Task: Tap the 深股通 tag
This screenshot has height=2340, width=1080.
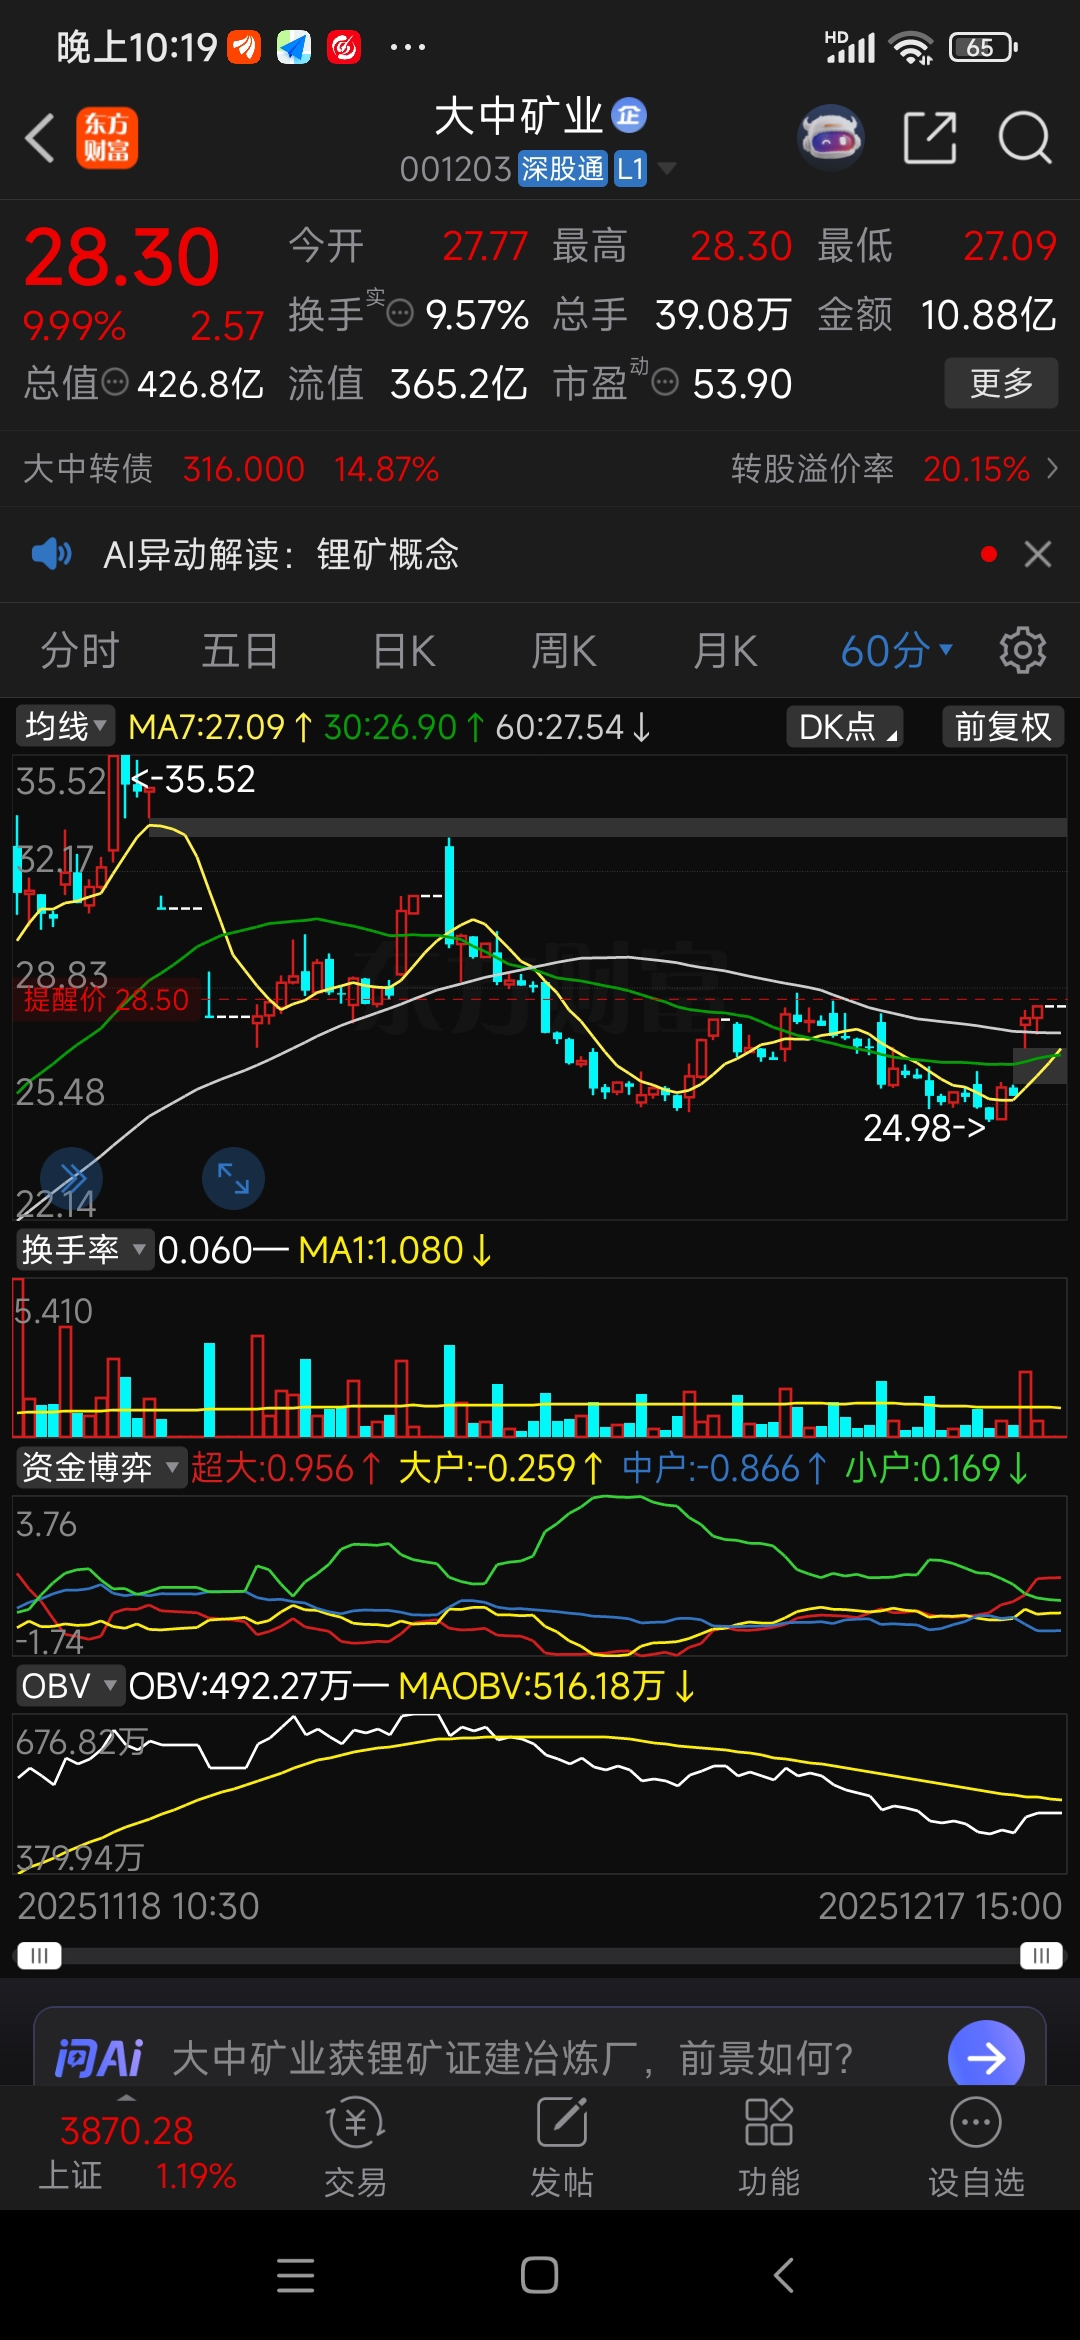Action: coord(563,168)
